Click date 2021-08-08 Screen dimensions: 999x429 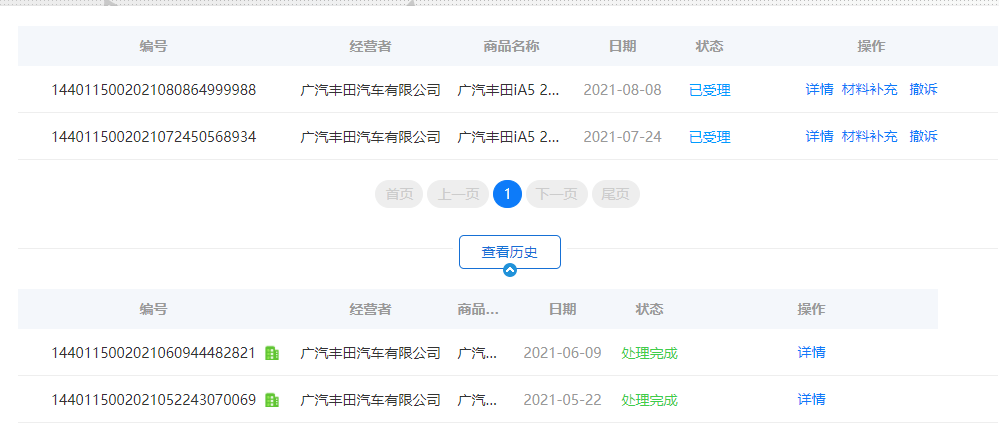pyautogui.click(x=622, y=90)
